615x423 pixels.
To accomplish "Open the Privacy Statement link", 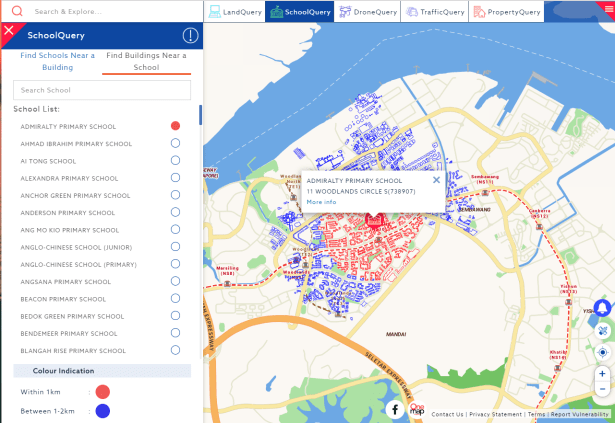I will pyautogui.click(x=495, y=414).
